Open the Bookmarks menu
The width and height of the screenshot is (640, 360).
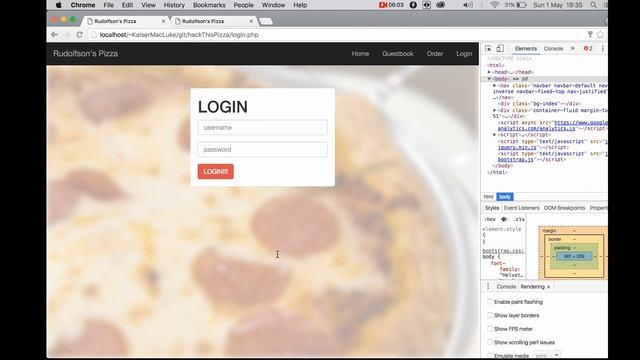(x=209, y=5)
